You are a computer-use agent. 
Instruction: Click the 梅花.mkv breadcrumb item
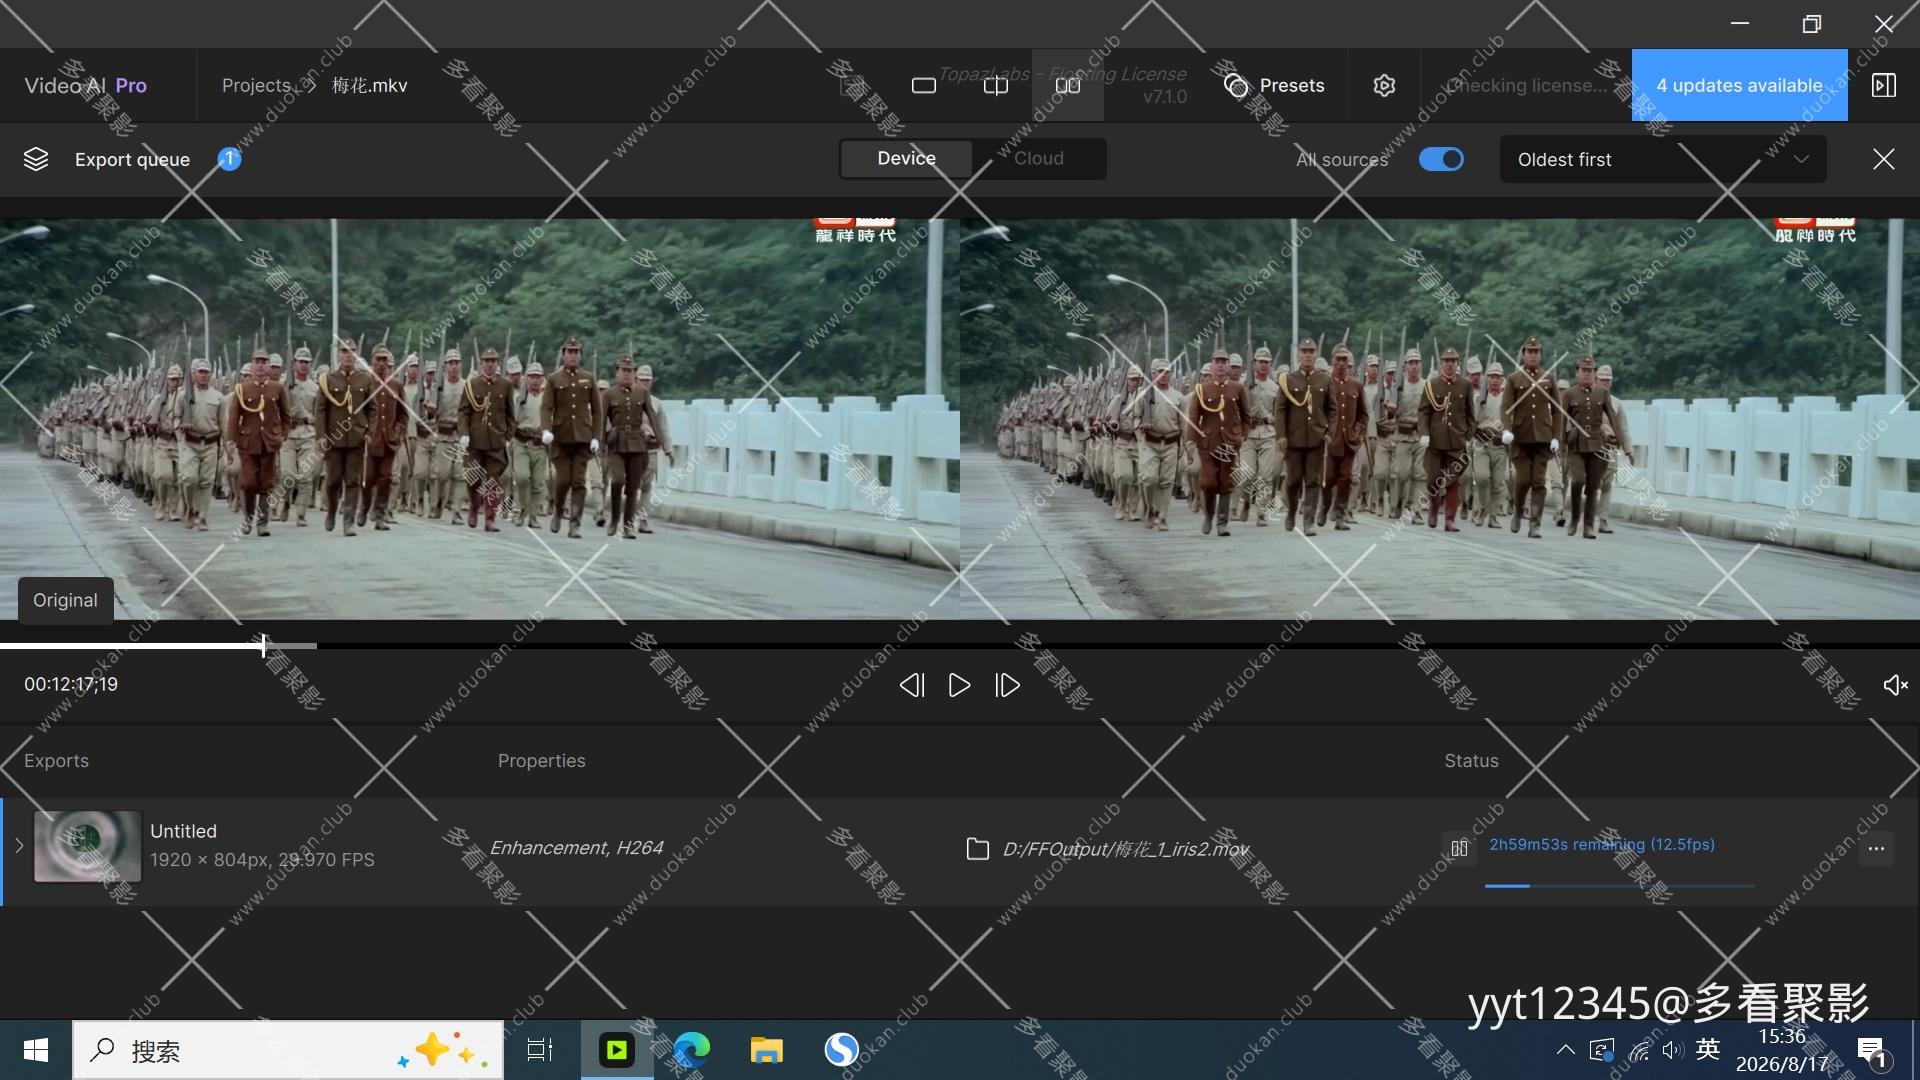click(370, 86)
